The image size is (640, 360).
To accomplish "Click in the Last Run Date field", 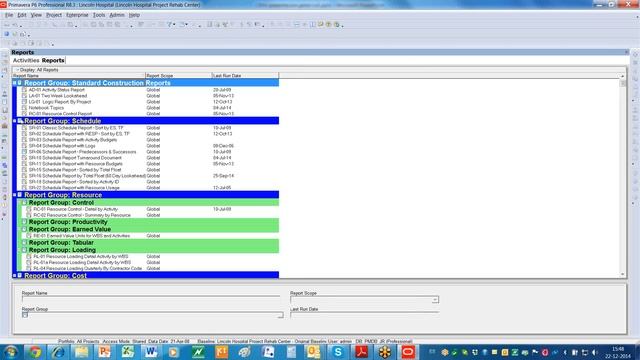I will (364, 315).
